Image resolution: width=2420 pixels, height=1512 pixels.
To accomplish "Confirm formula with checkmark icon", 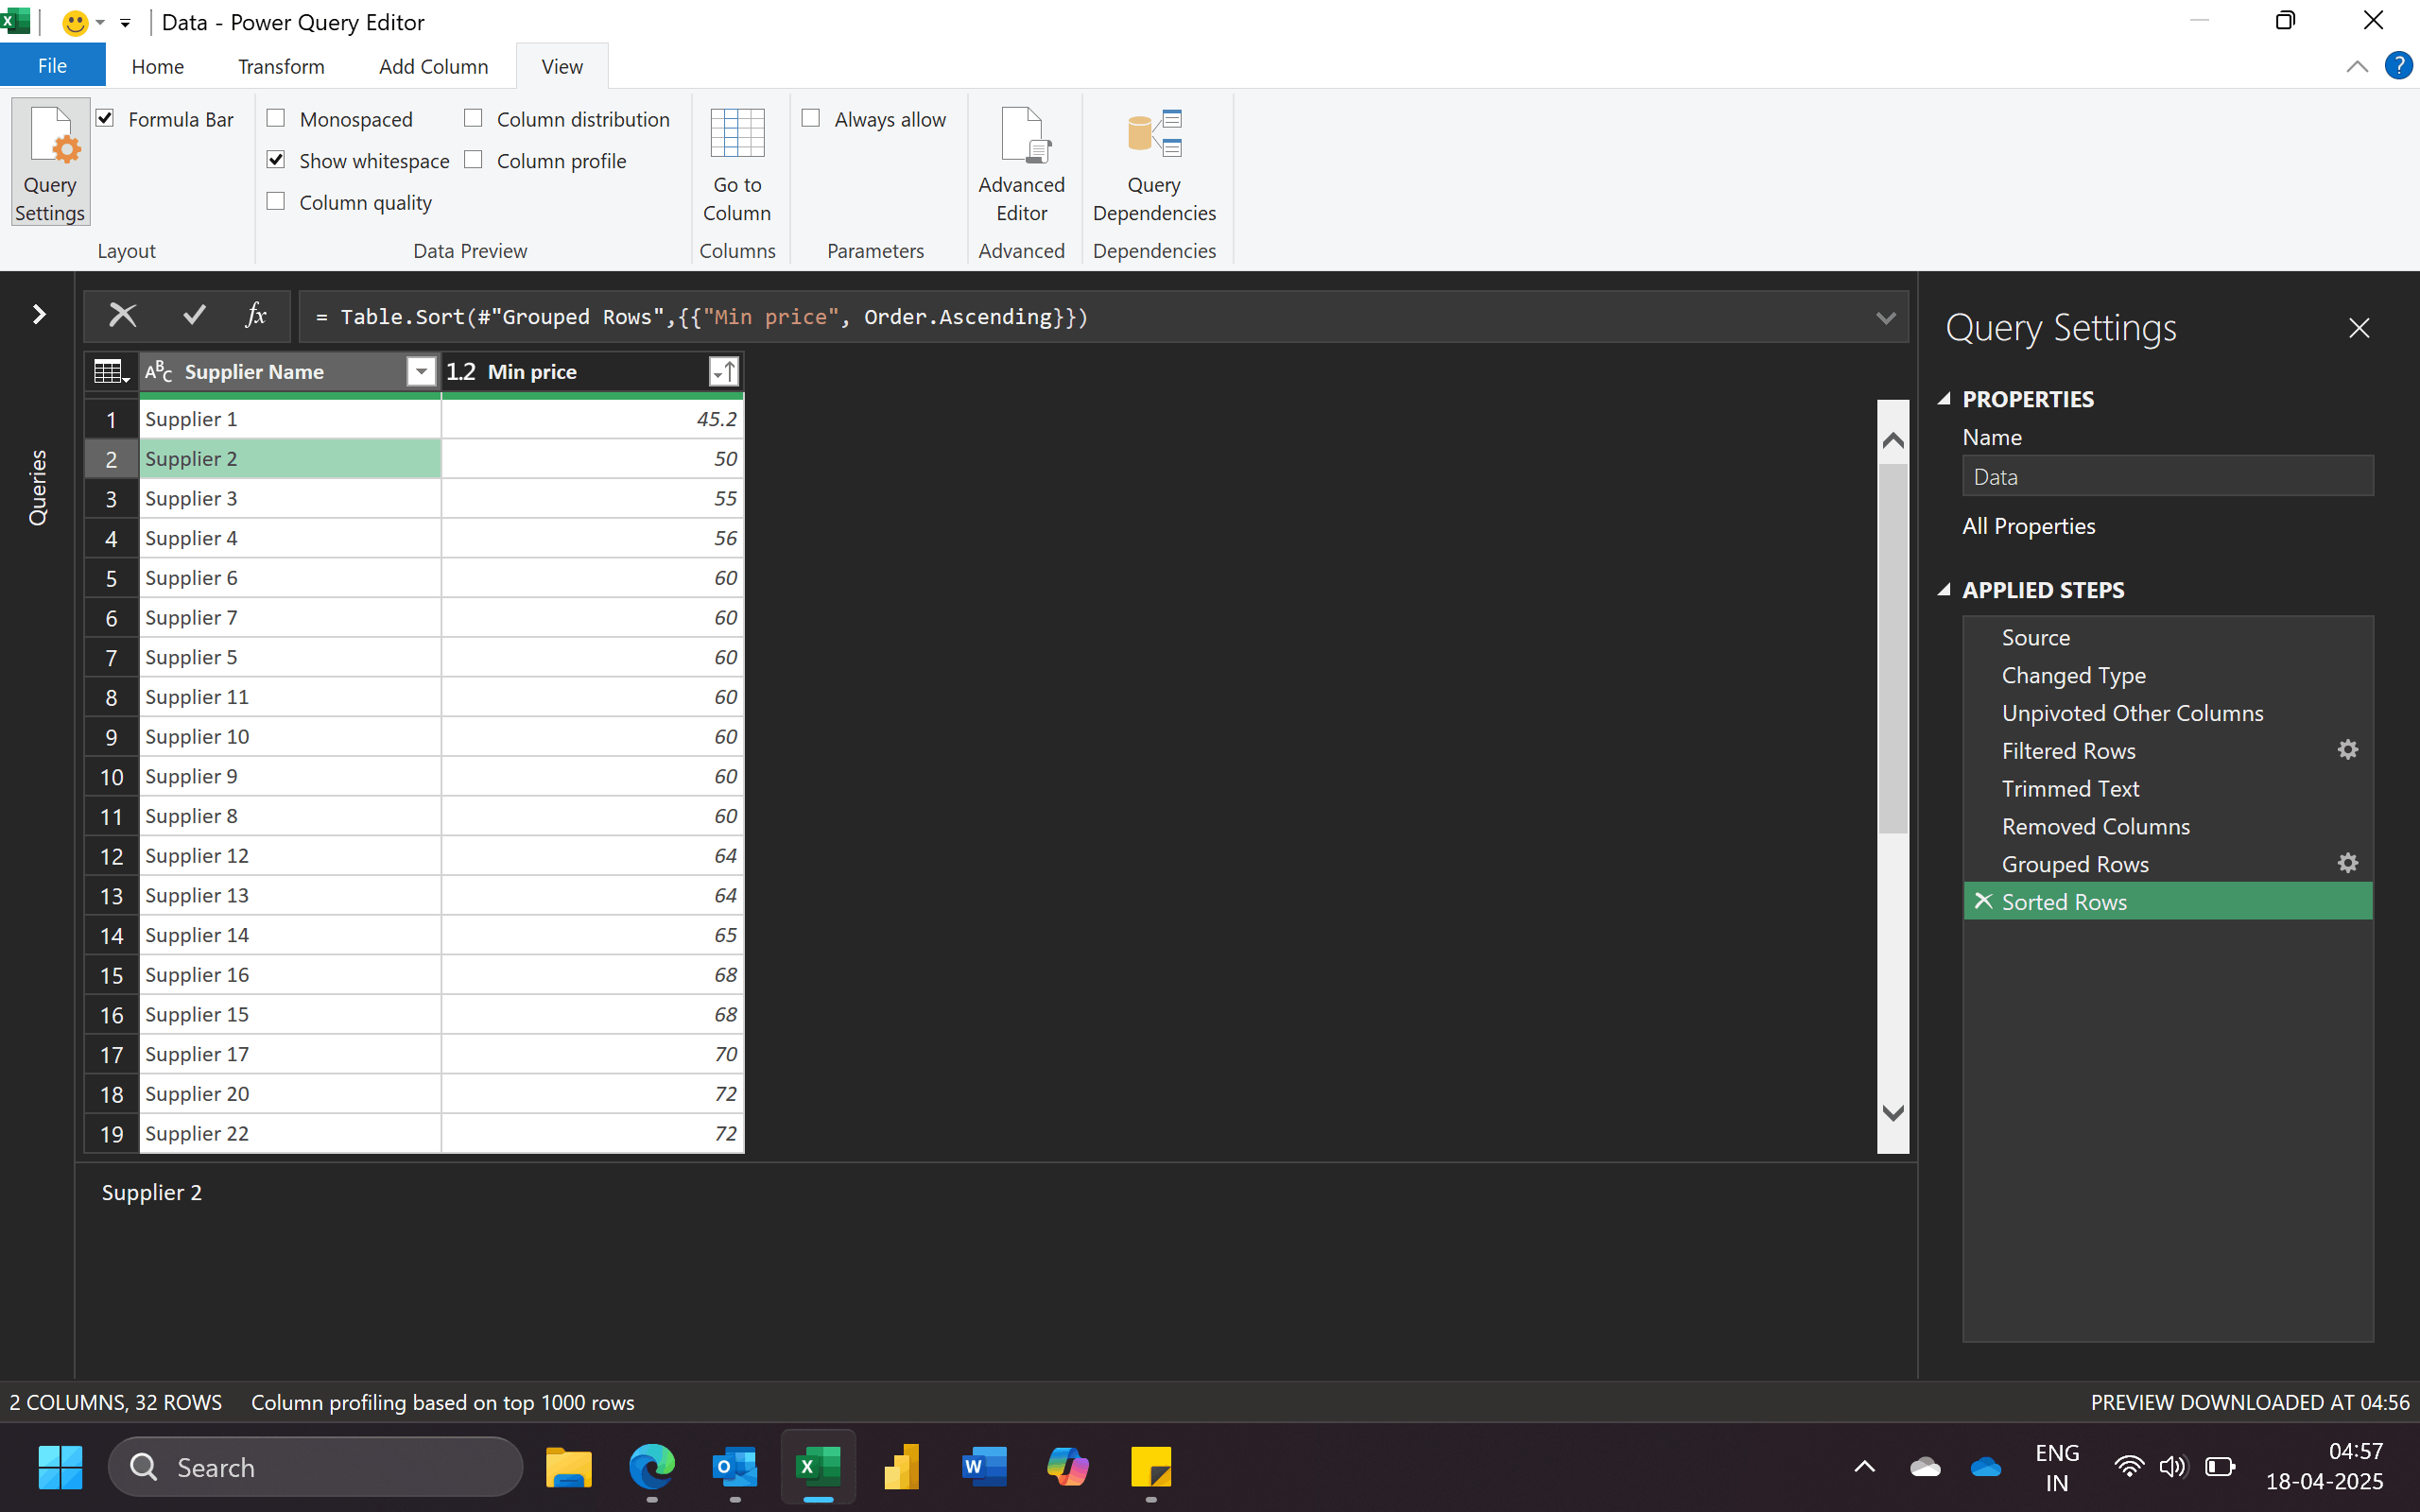I will click(x=194, y=316).
